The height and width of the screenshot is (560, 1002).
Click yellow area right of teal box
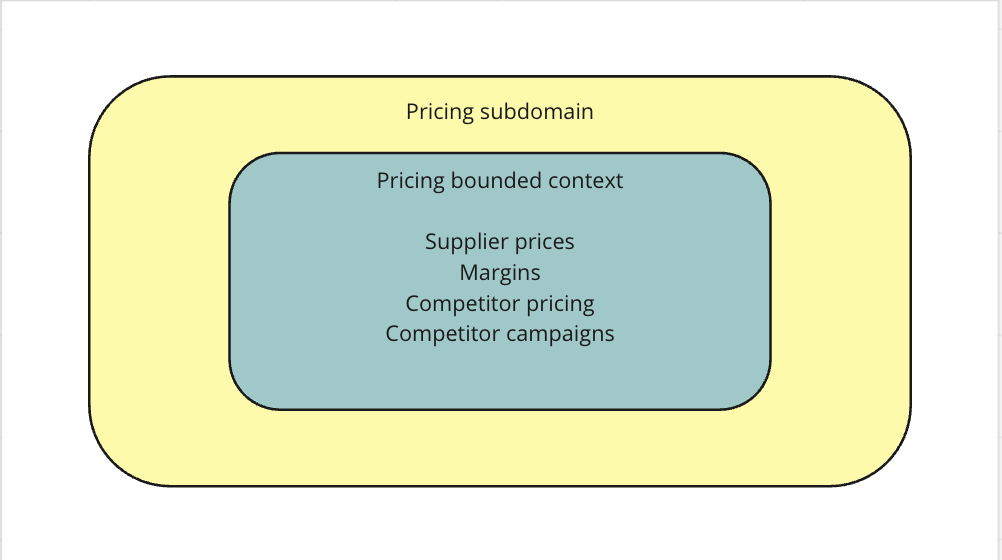[x=840, y=281]
